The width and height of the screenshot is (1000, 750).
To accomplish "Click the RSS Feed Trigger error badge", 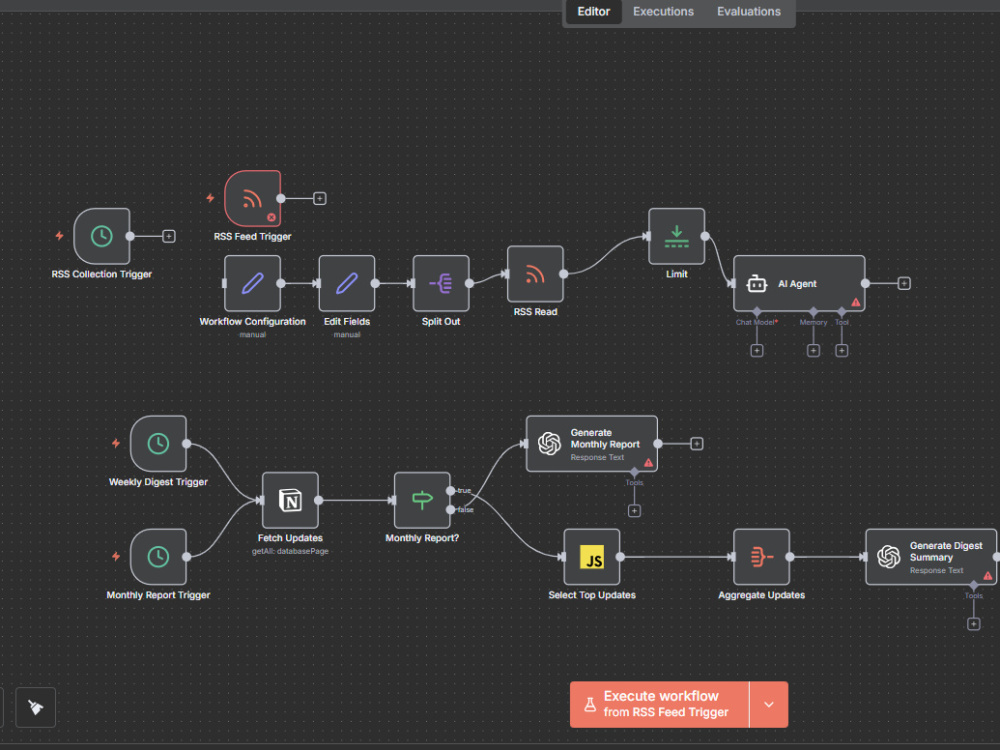I will (x=272, y=217).
